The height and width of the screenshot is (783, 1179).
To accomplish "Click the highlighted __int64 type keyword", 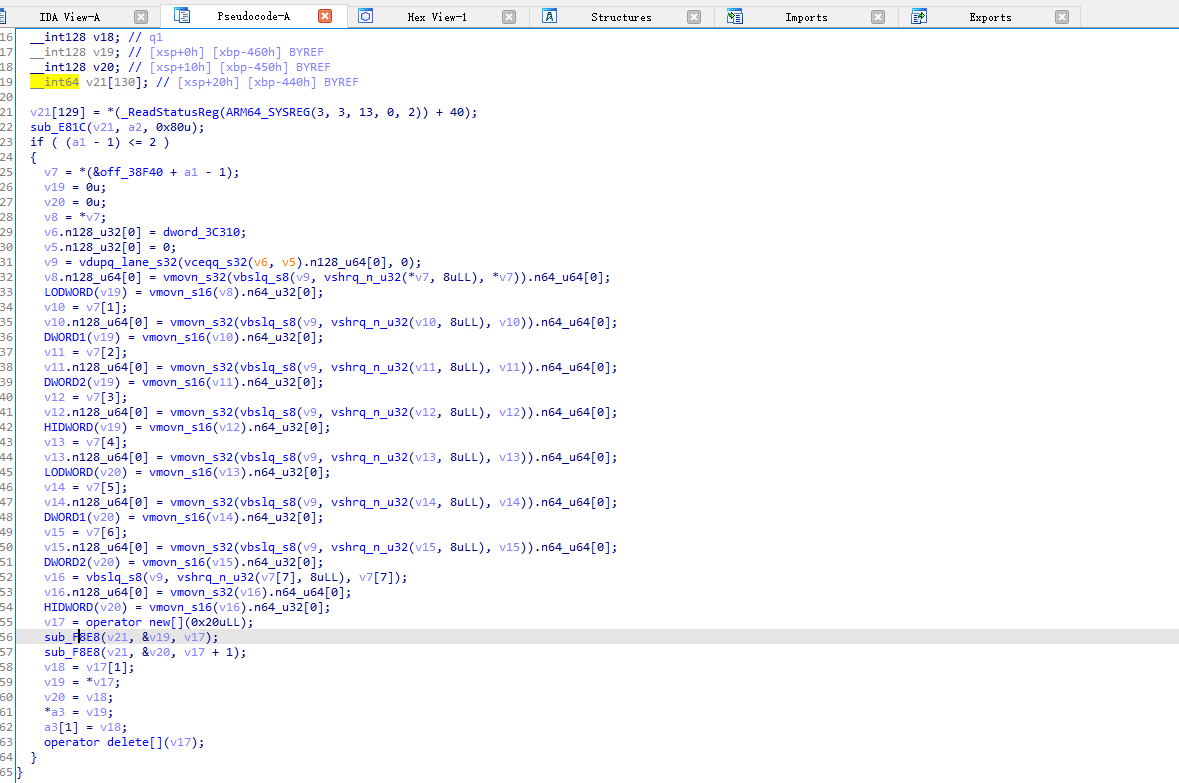I will tap(54, 82).
